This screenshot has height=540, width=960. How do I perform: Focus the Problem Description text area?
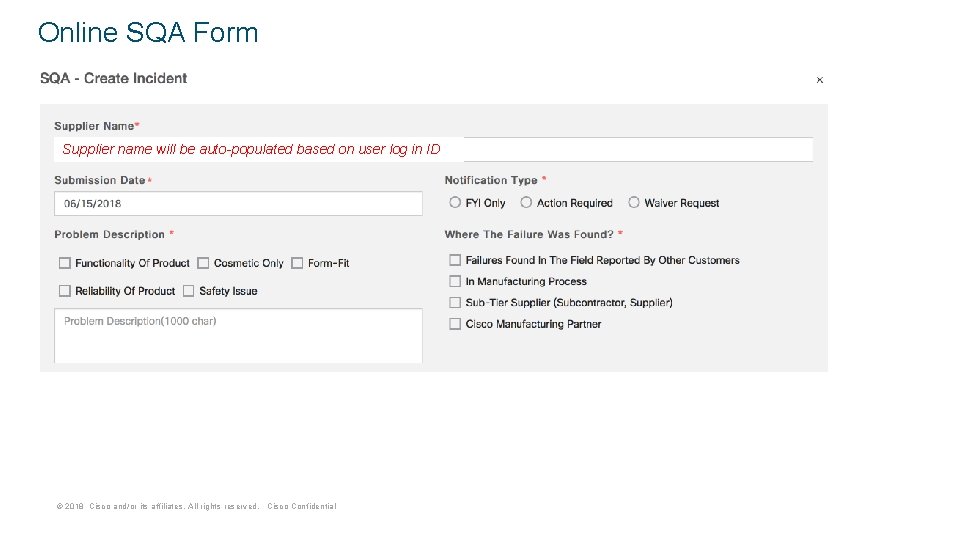pos(238,336)
